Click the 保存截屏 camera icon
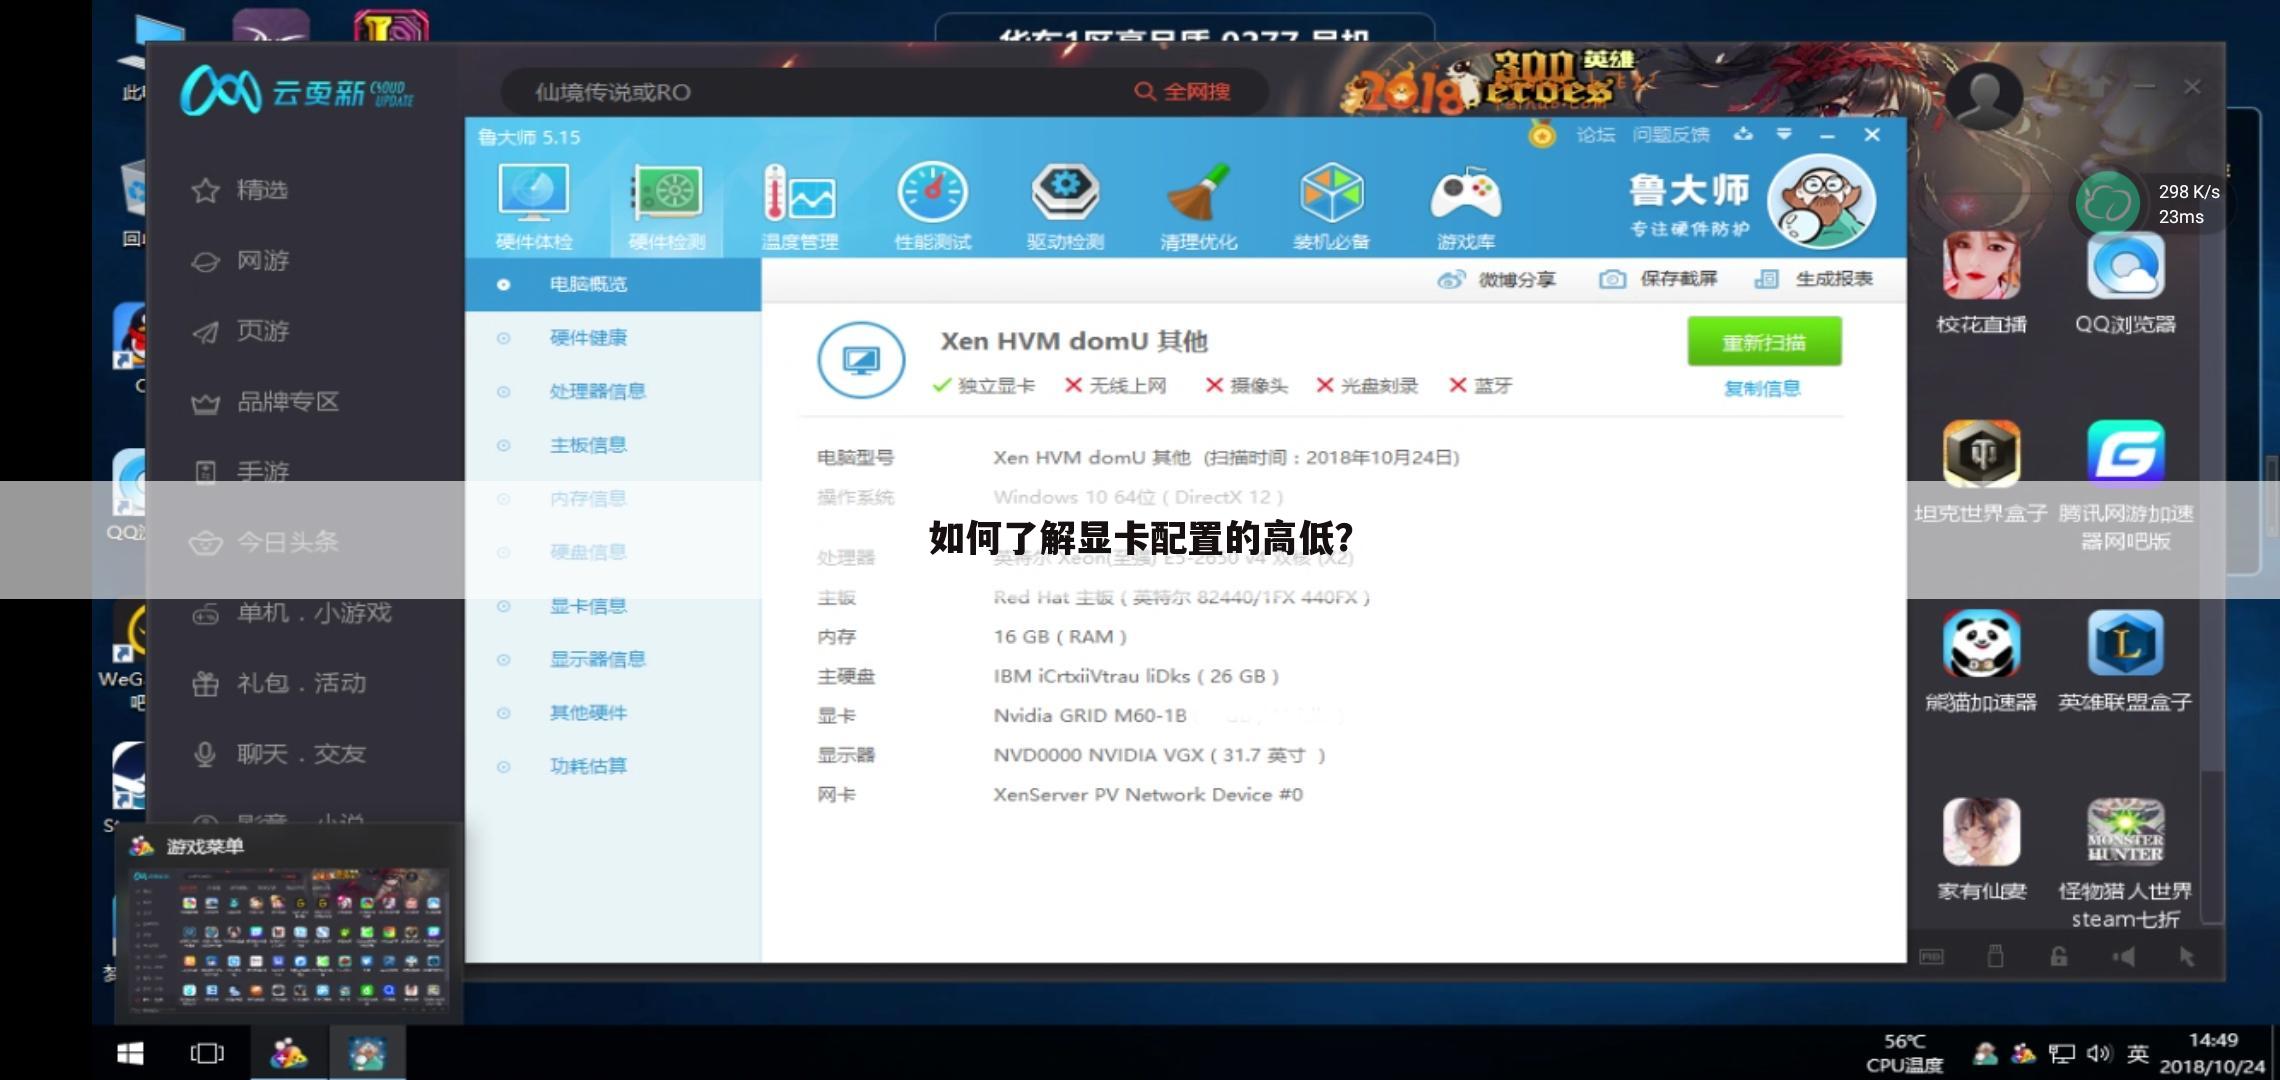This screenshot has height=1080, width=2280. (1612, 279)
